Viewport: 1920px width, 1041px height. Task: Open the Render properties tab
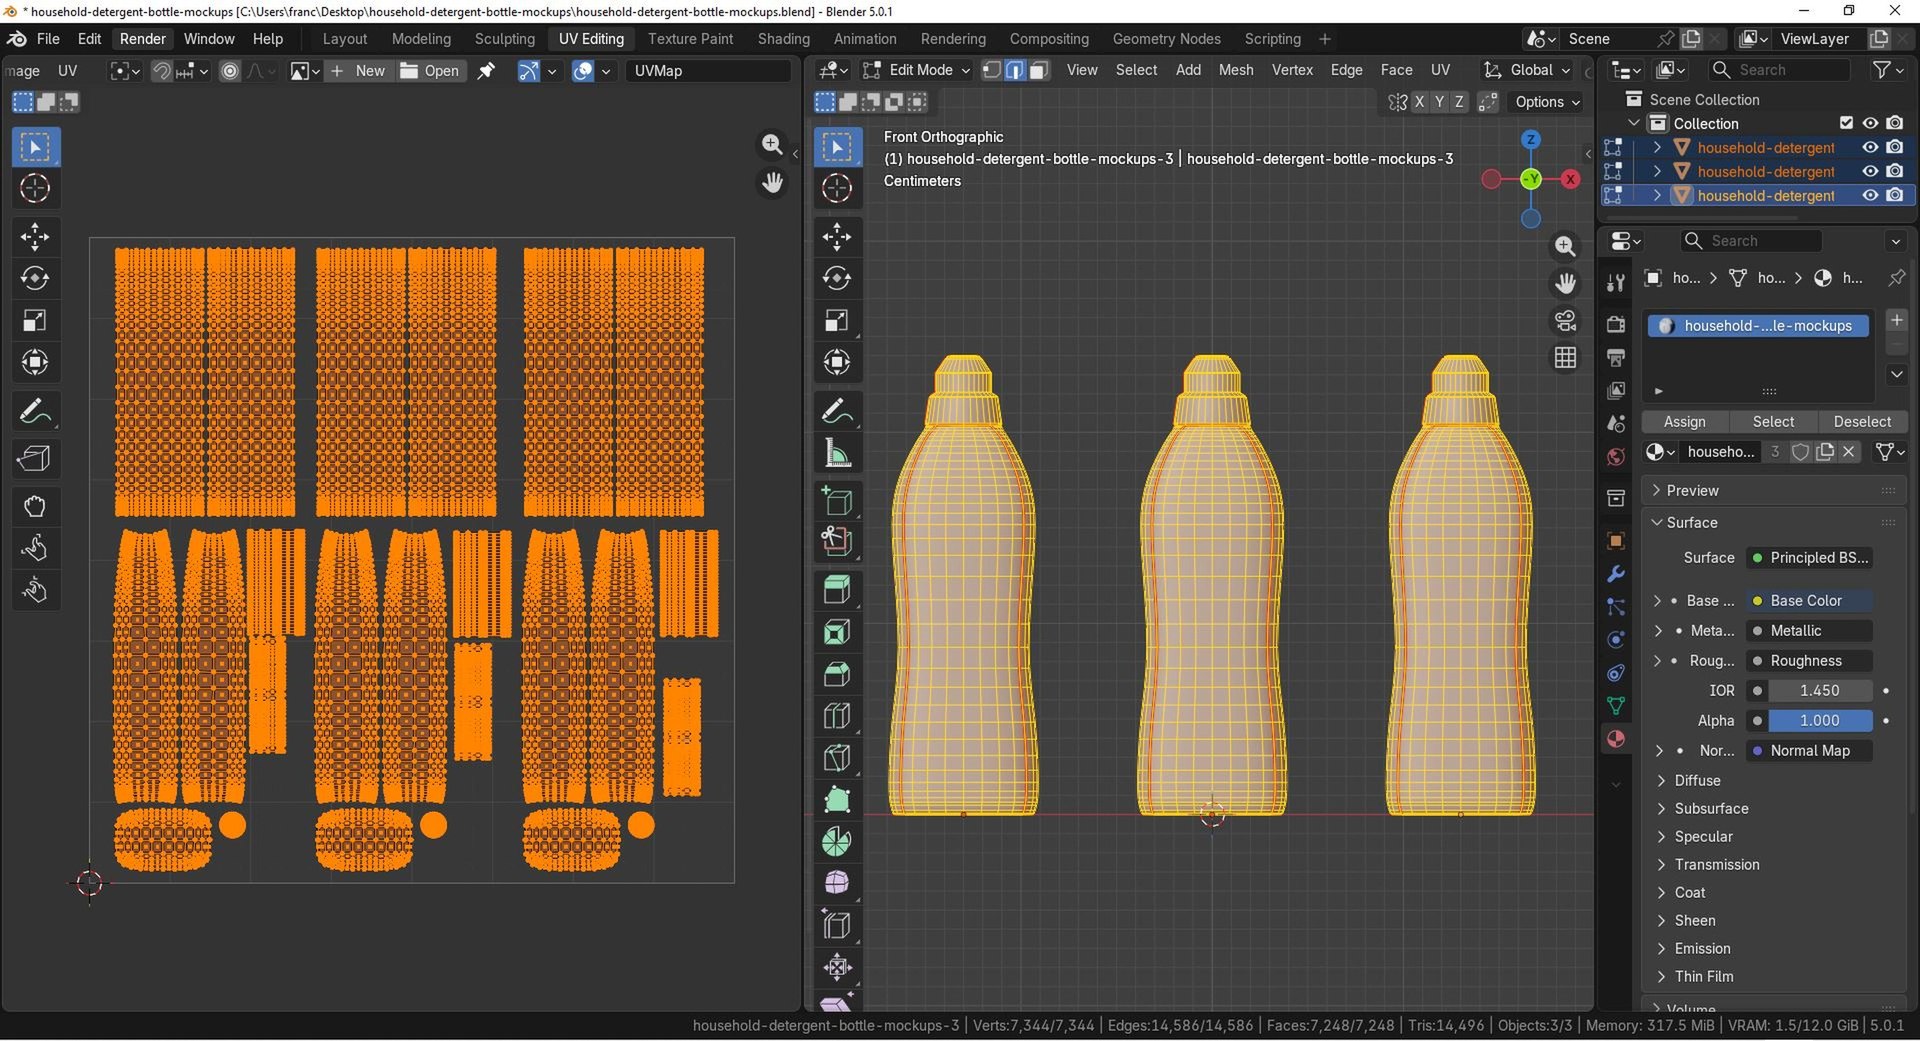tap(1615, 324)
